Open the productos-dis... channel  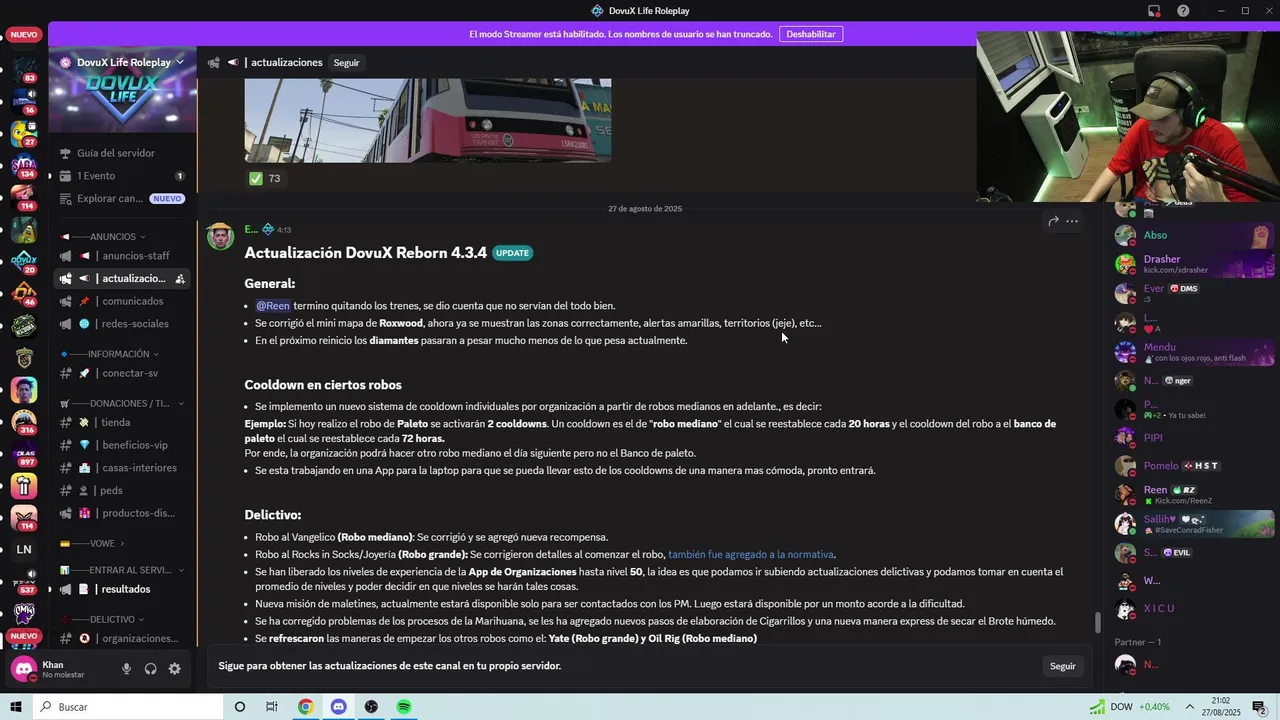click(122, 513)
